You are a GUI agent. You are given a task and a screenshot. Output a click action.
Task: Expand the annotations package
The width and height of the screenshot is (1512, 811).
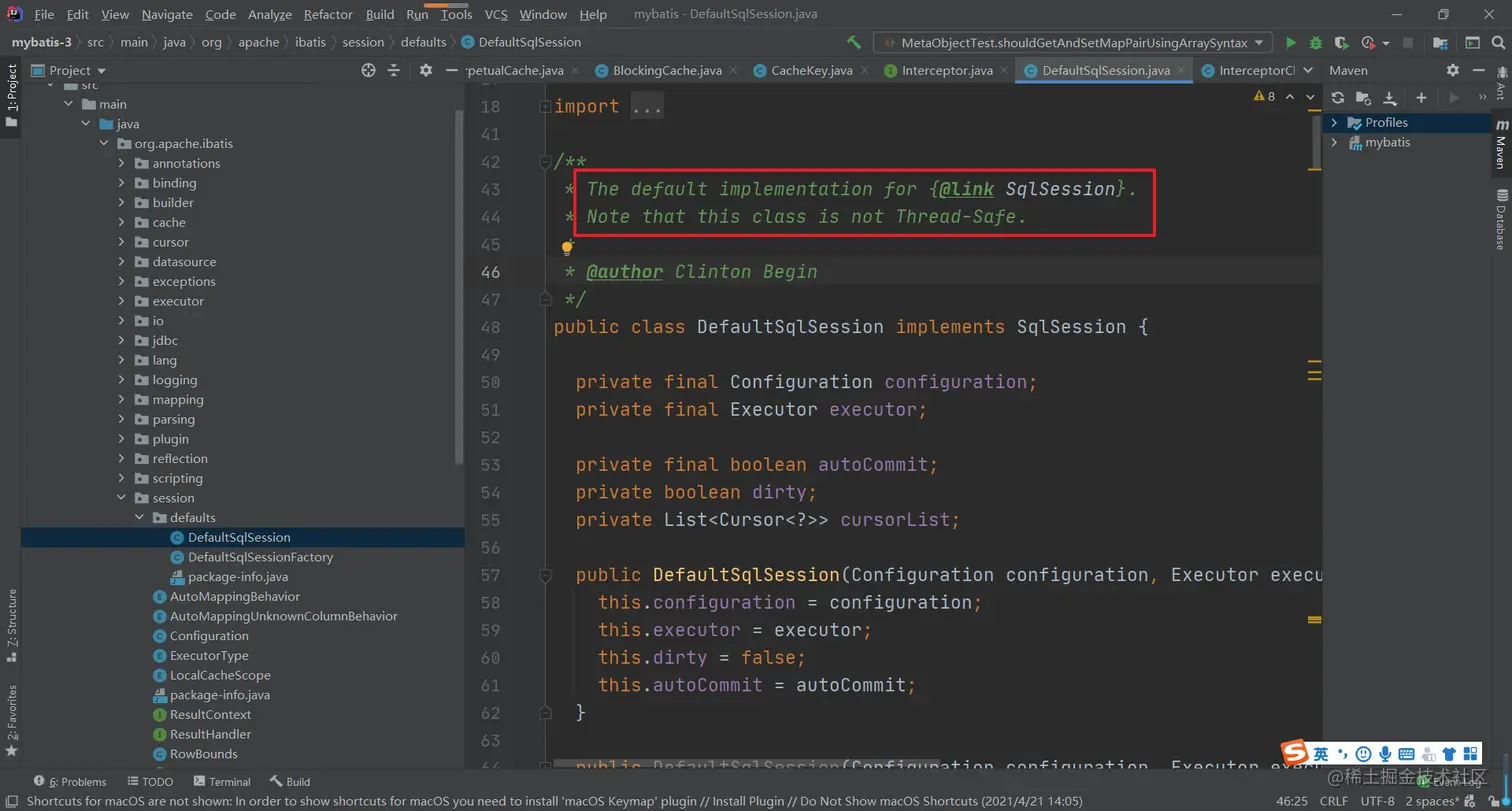[x=121, y=163]
